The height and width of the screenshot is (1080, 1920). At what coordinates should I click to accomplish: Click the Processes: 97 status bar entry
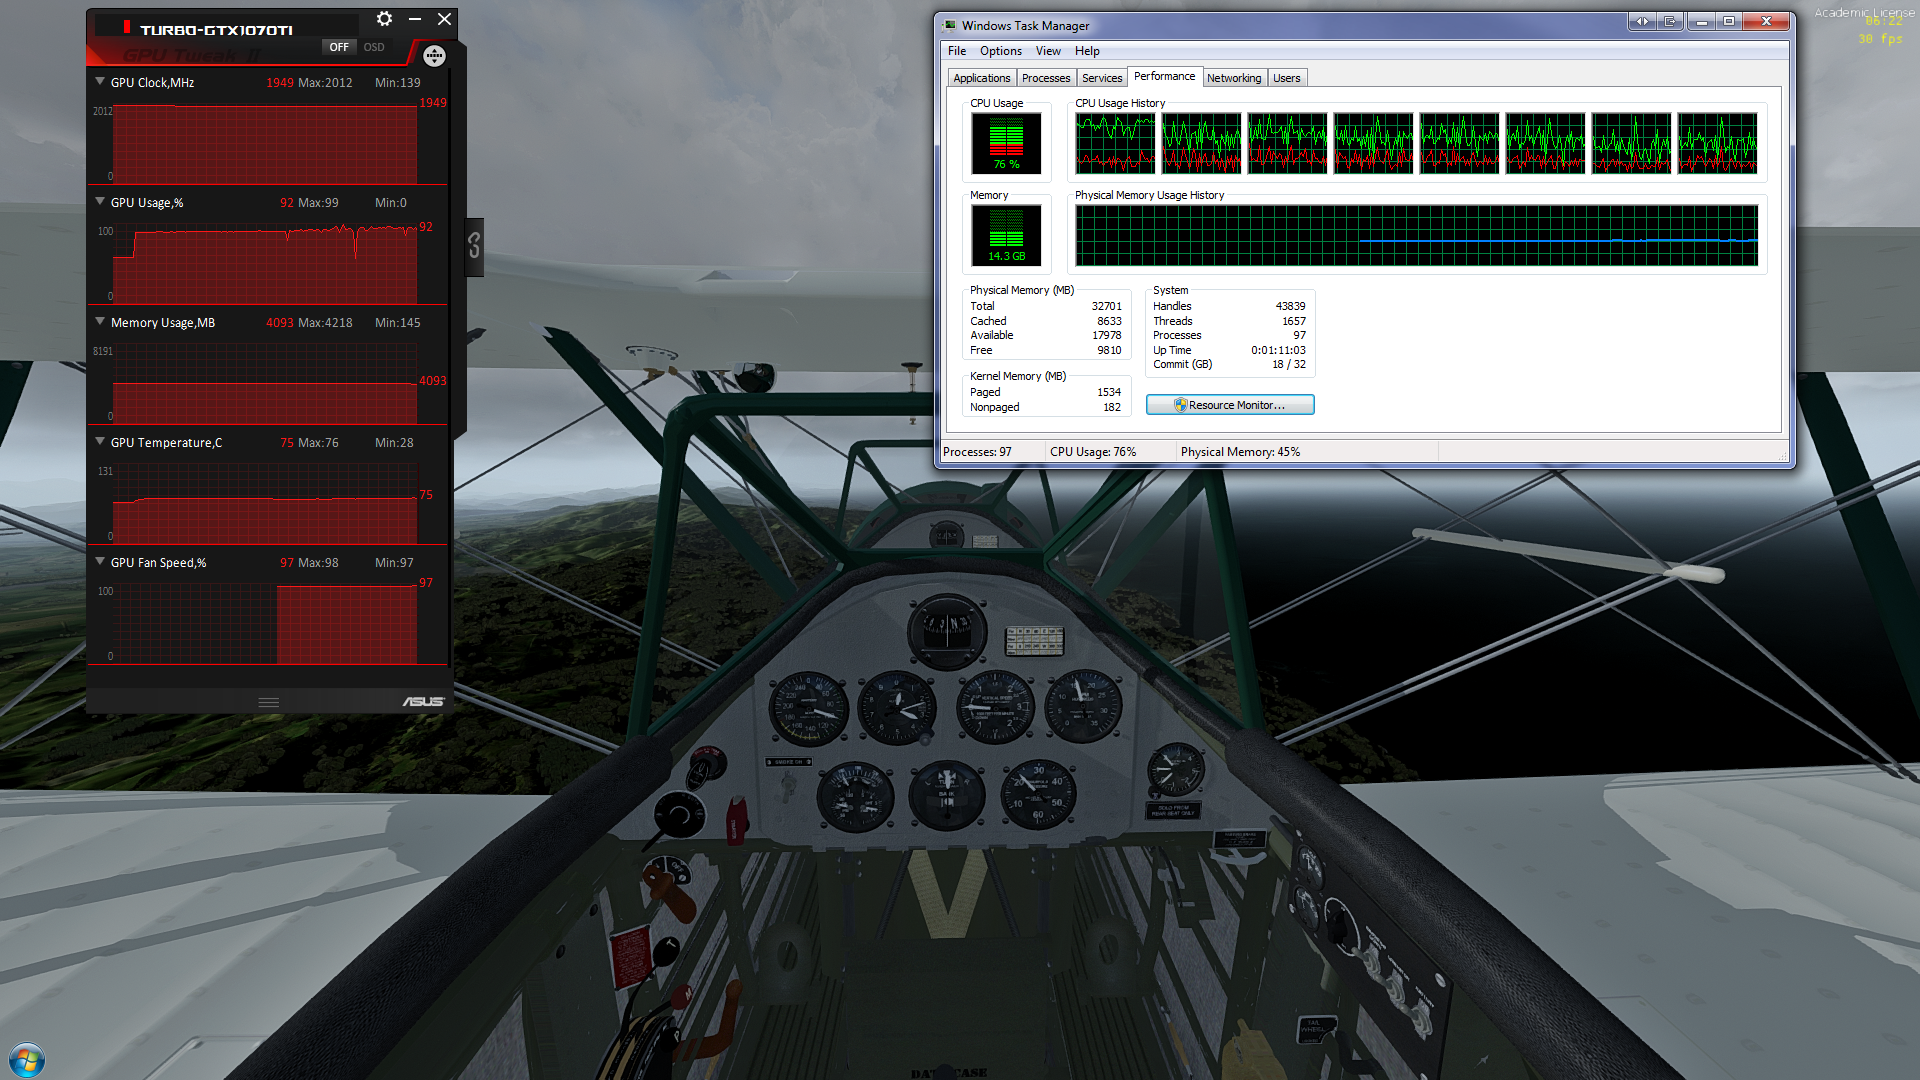[x=977, y=452]
